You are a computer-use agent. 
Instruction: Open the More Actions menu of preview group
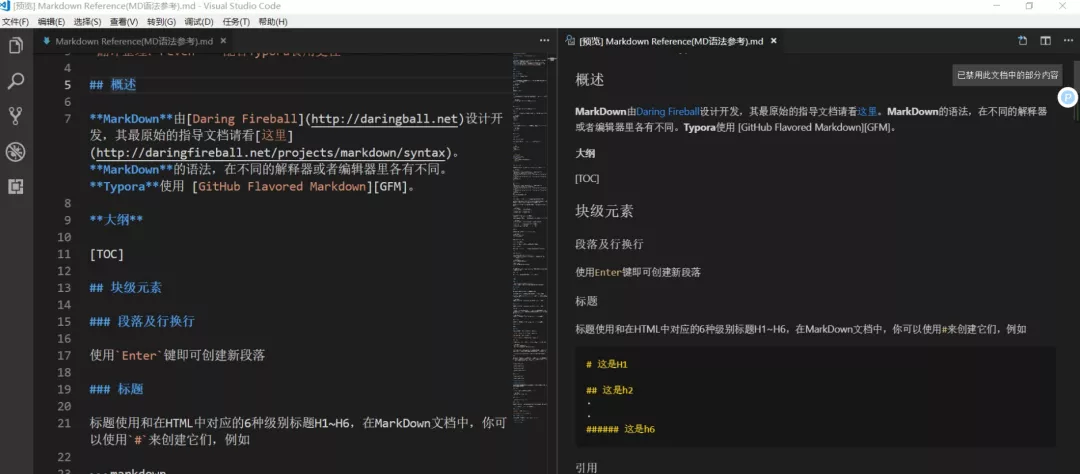pyautogui.click(x=1066, y=41)
